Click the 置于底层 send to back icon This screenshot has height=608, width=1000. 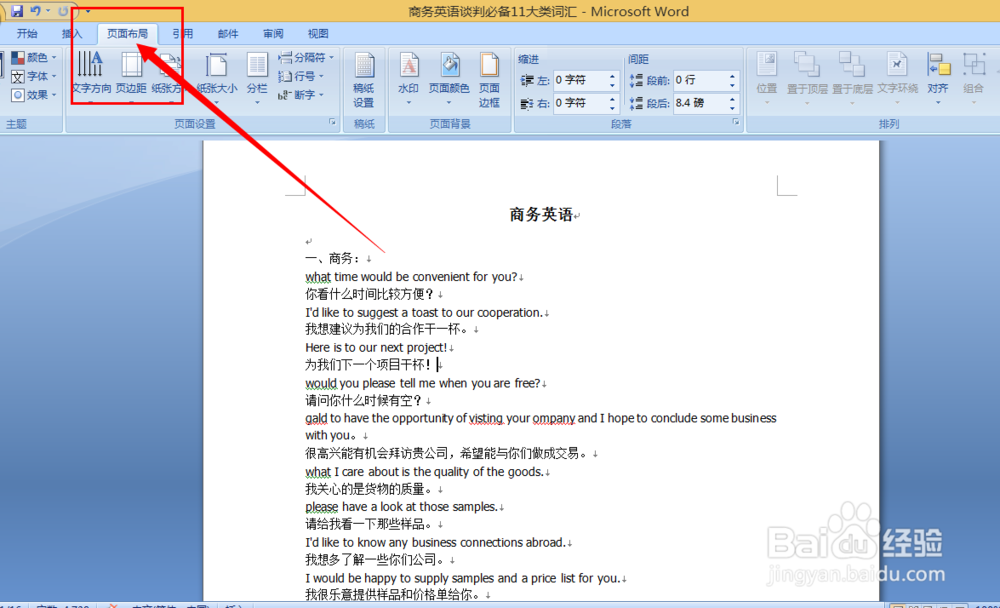(x=852, y=77)
